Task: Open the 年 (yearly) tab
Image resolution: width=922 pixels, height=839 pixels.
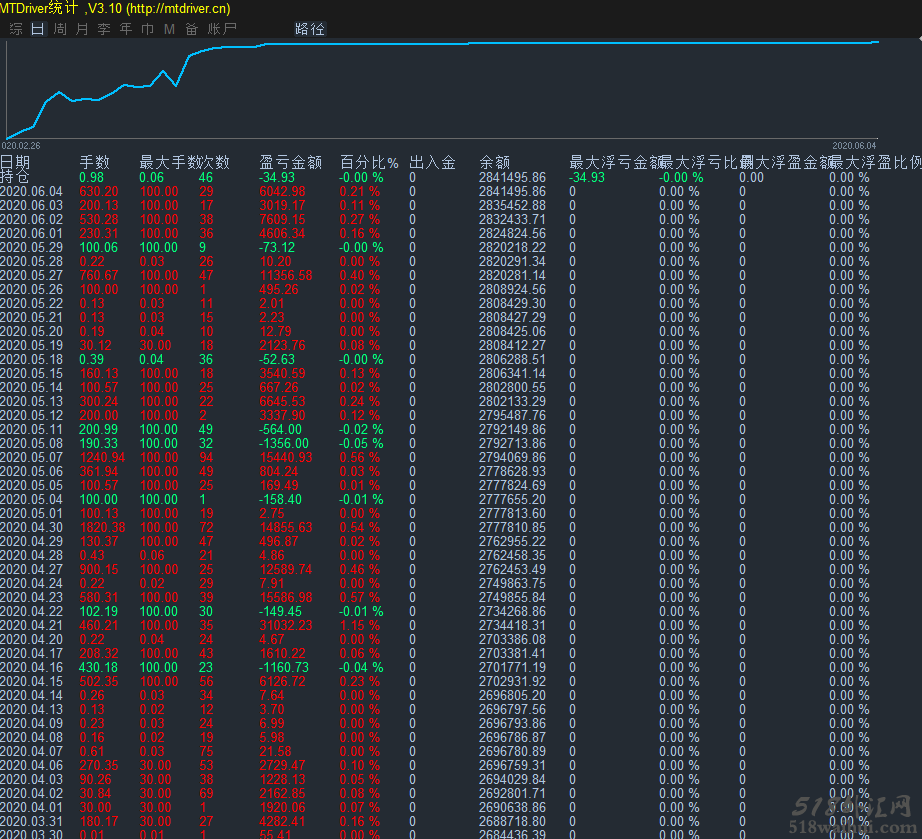Action: click(126, 29)
